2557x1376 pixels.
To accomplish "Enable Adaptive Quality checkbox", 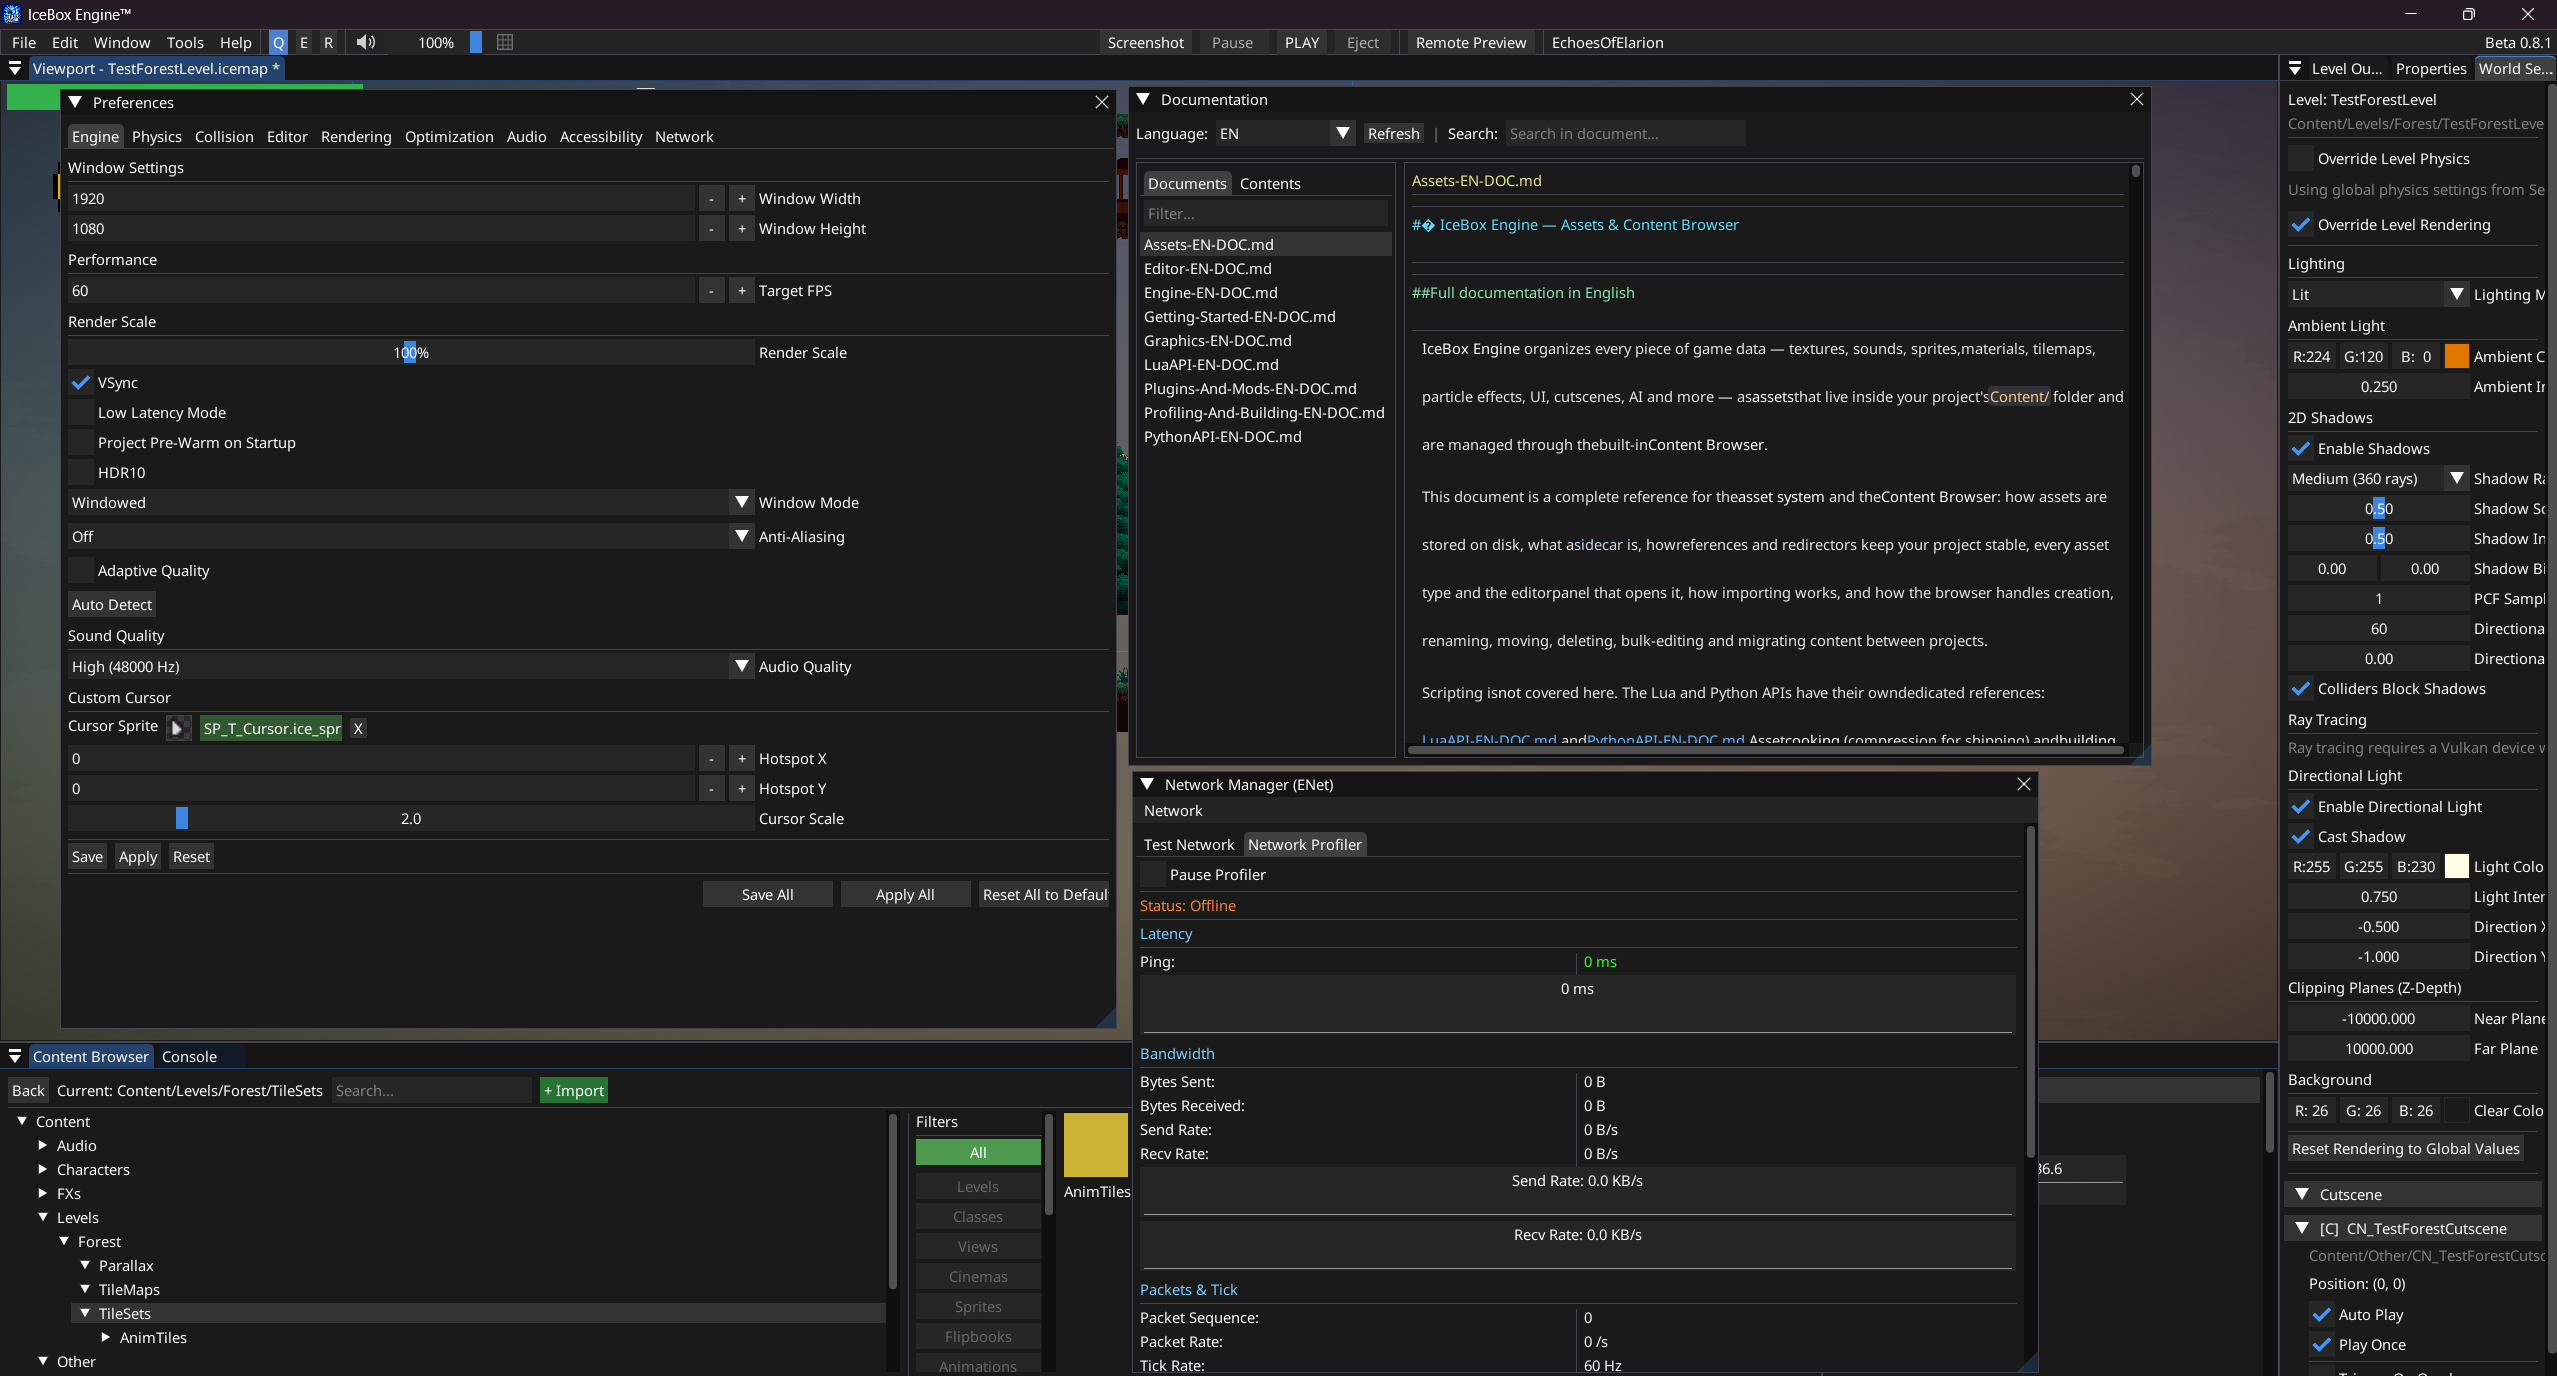I will [x=81, y=571].
